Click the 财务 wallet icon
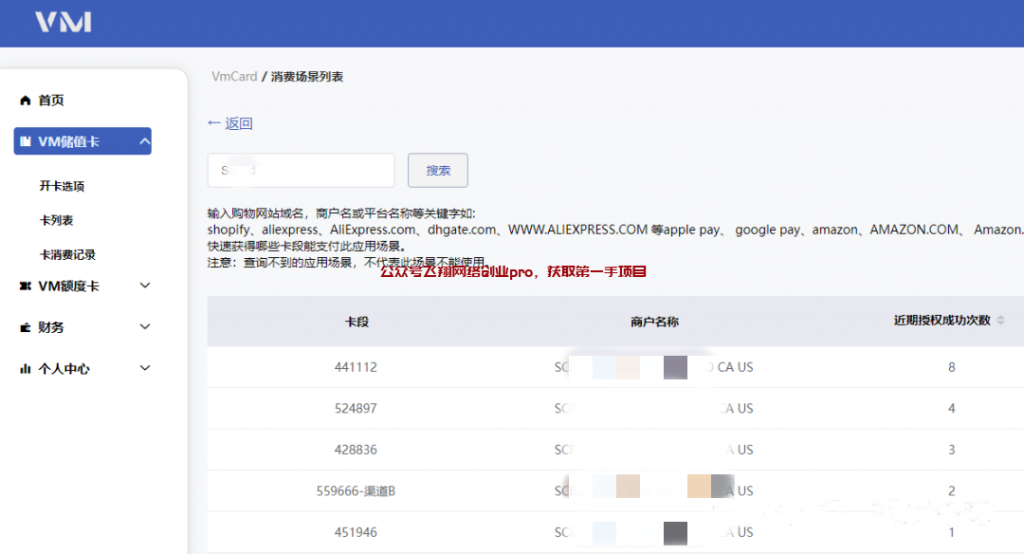This screenshot has width=1024, height=554. [25, 327]
